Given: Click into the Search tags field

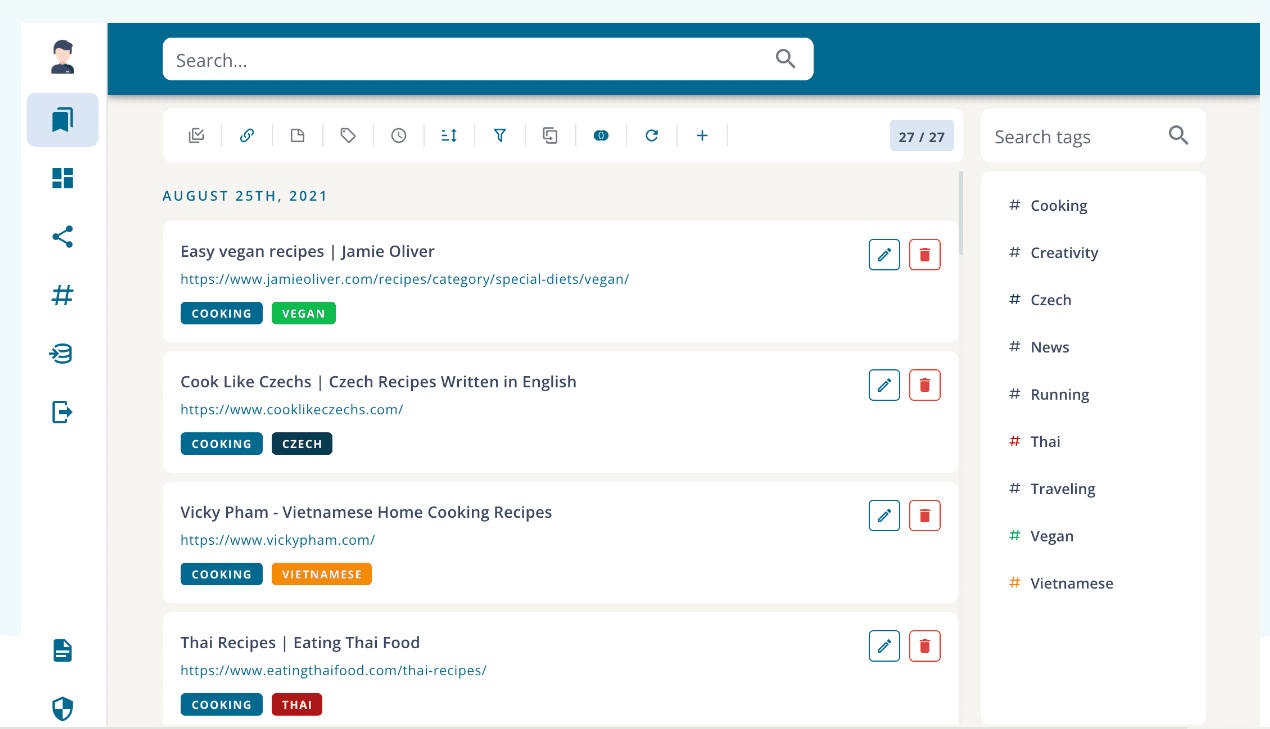Looking at the screenshot, I should 1075,137.
